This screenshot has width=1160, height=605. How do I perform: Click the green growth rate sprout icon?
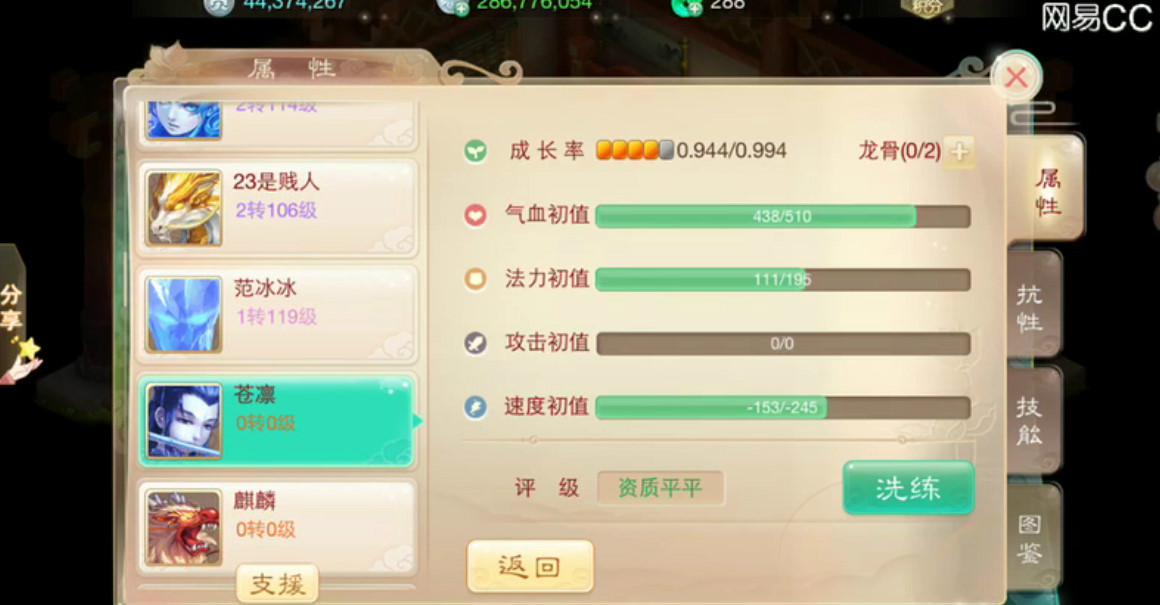(x=475, y=152)
